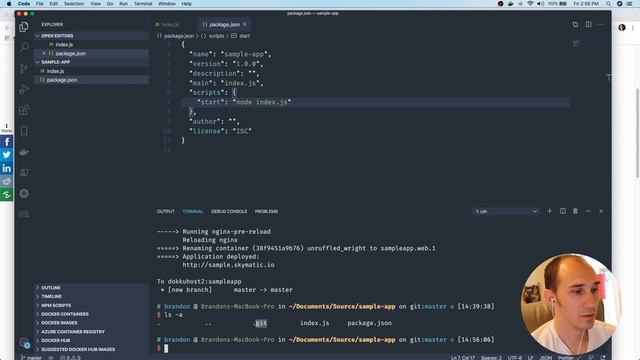
Task: Collapse the Open Editors section
Action: tap(91, 36)
